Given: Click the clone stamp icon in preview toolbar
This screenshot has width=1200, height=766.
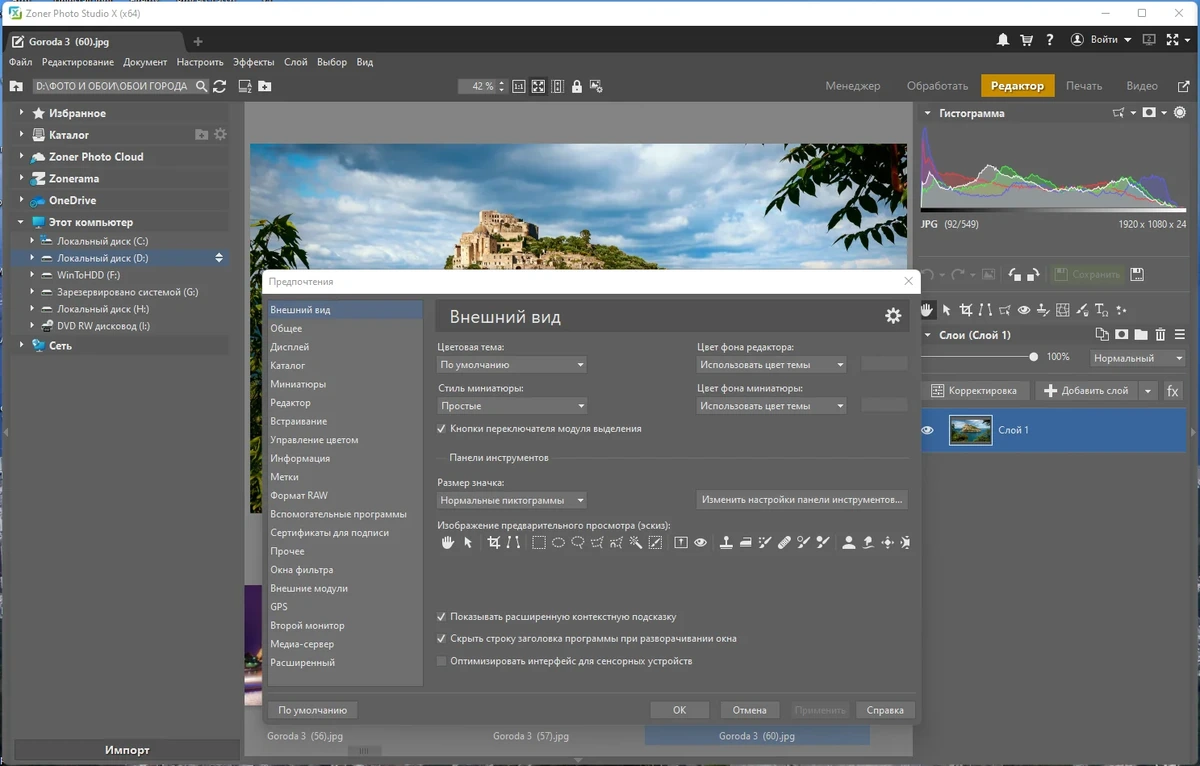Looking at the screenshot, I should coord(726,543).
